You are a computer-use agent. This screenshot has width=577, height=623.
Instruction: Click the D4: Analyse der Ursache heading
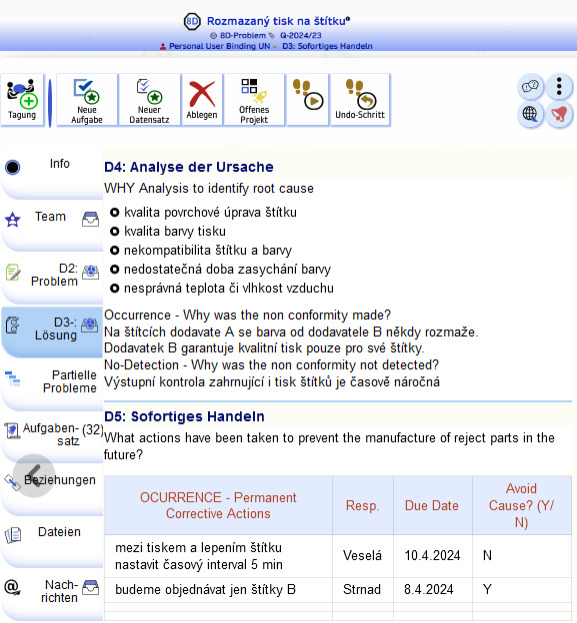tap(189, 167)
